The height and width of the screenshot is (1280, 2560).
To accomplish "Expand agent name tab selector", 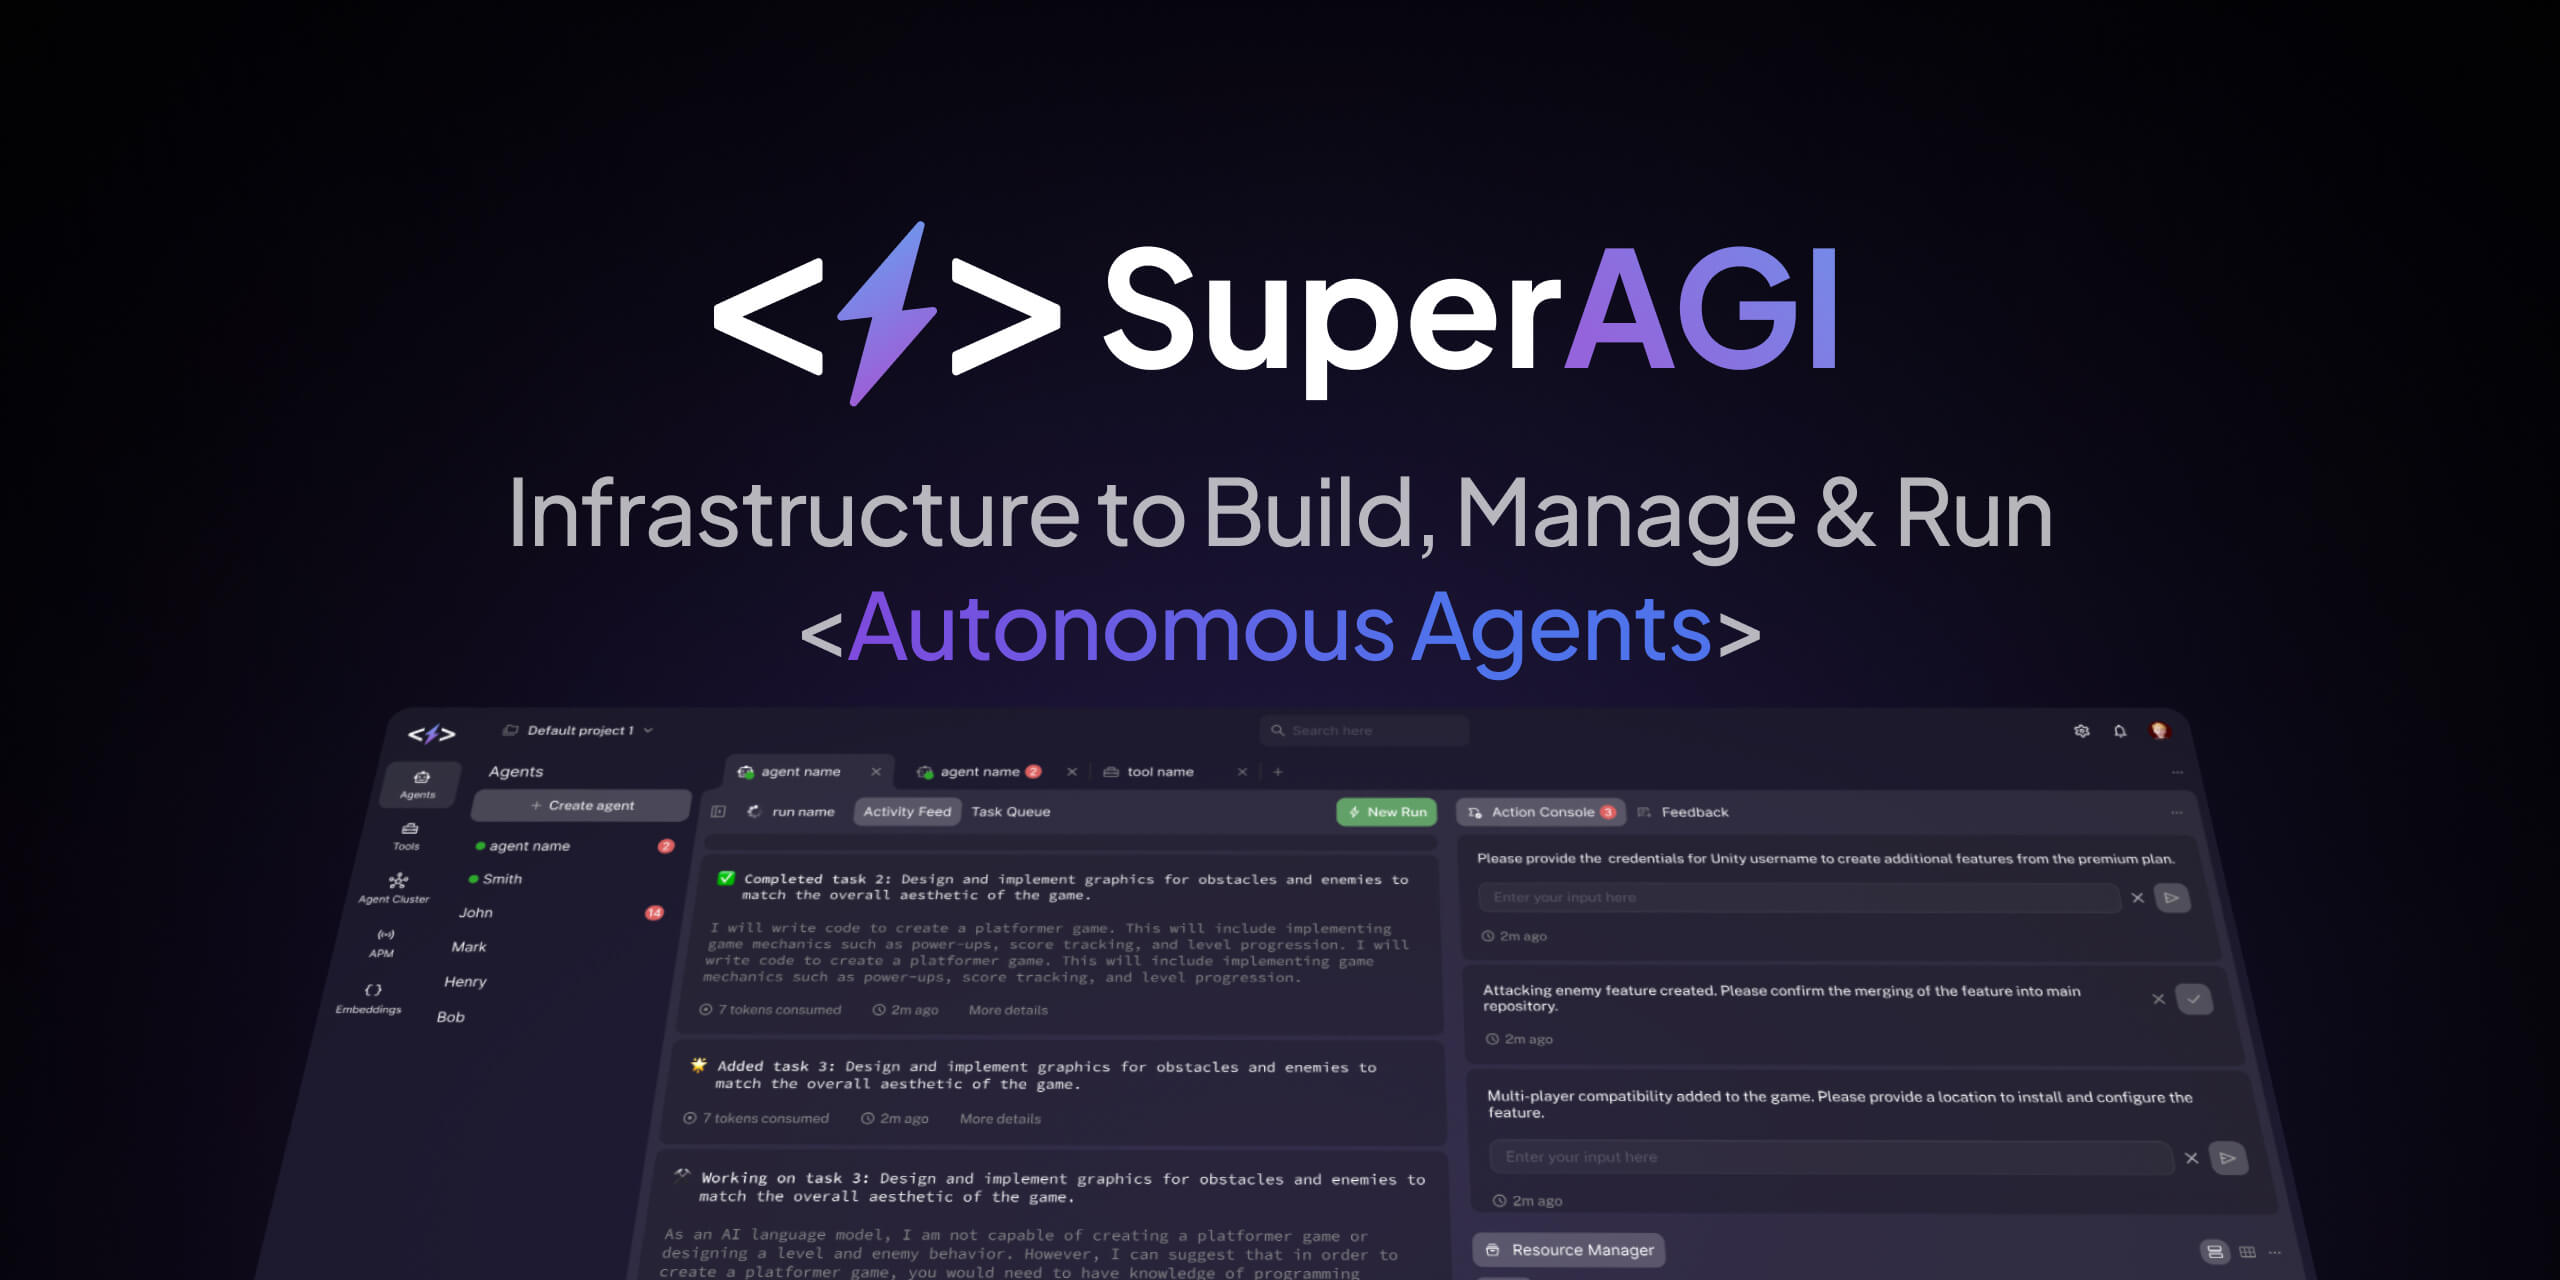I will (x=800, y=771).
